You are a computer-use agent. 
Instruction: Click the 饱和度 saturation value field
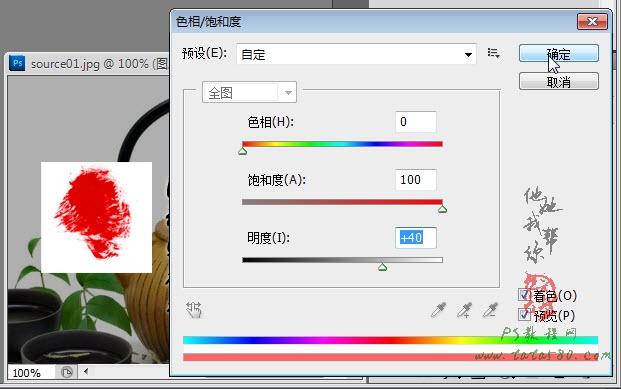coord(416,180)
